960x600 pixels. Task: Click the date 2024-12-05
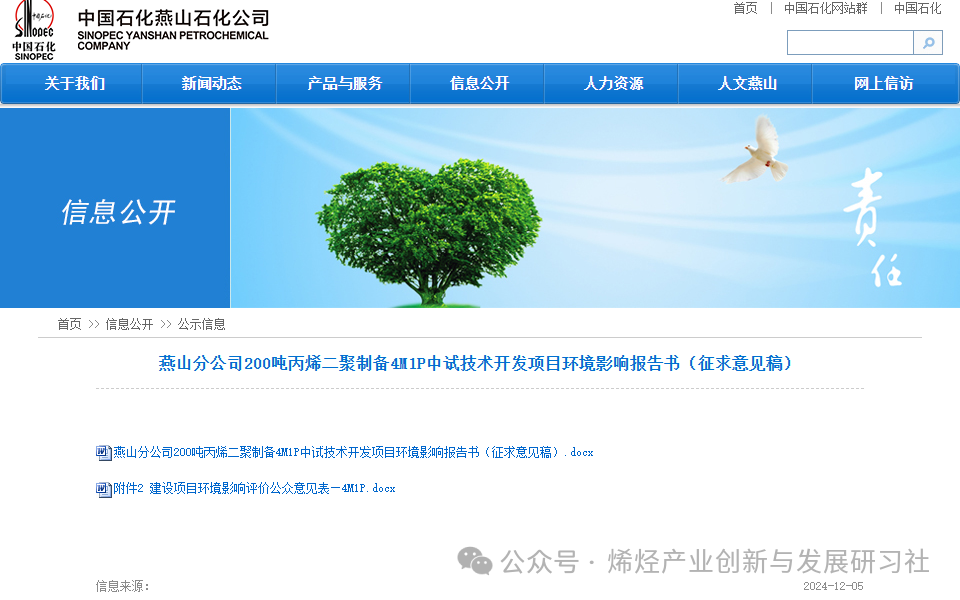click(833, 587)
